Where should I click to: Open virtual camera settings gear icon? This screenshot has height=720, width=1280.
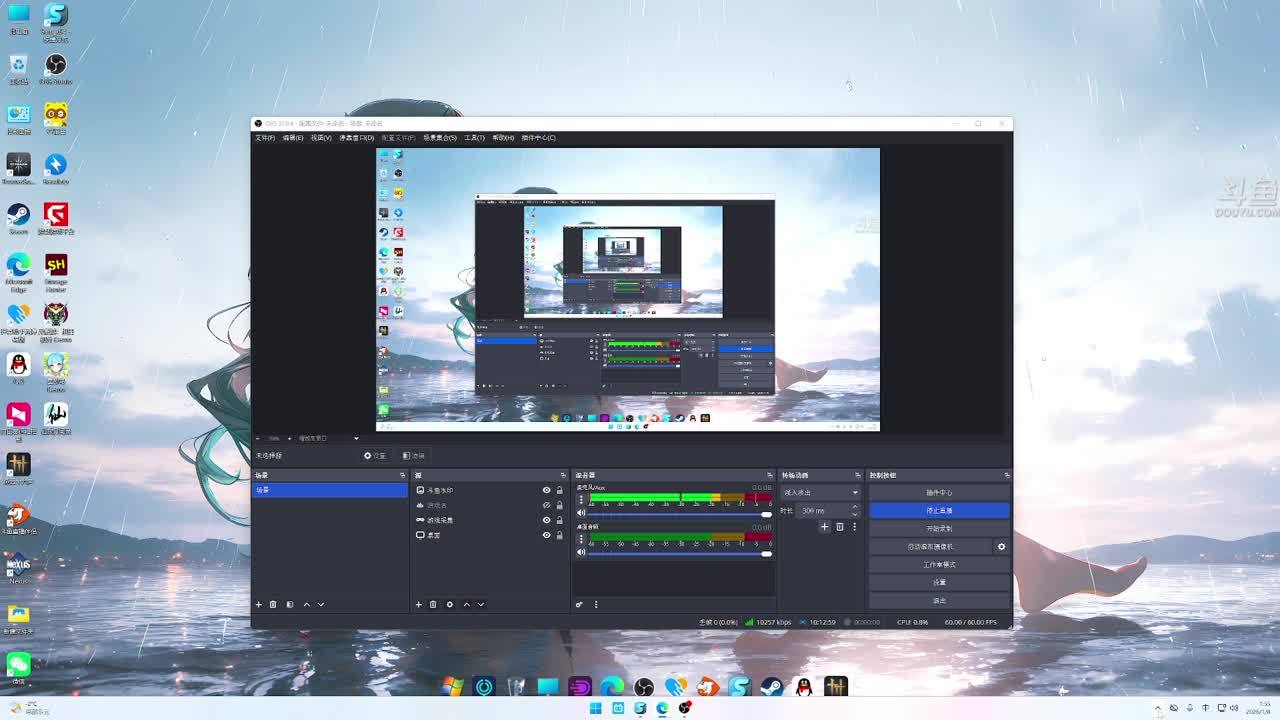[x=1001, y=547]
